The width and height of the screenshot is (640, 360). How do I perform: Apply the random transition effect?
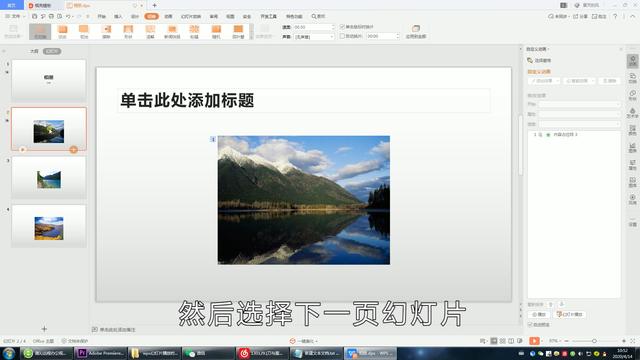216,31
